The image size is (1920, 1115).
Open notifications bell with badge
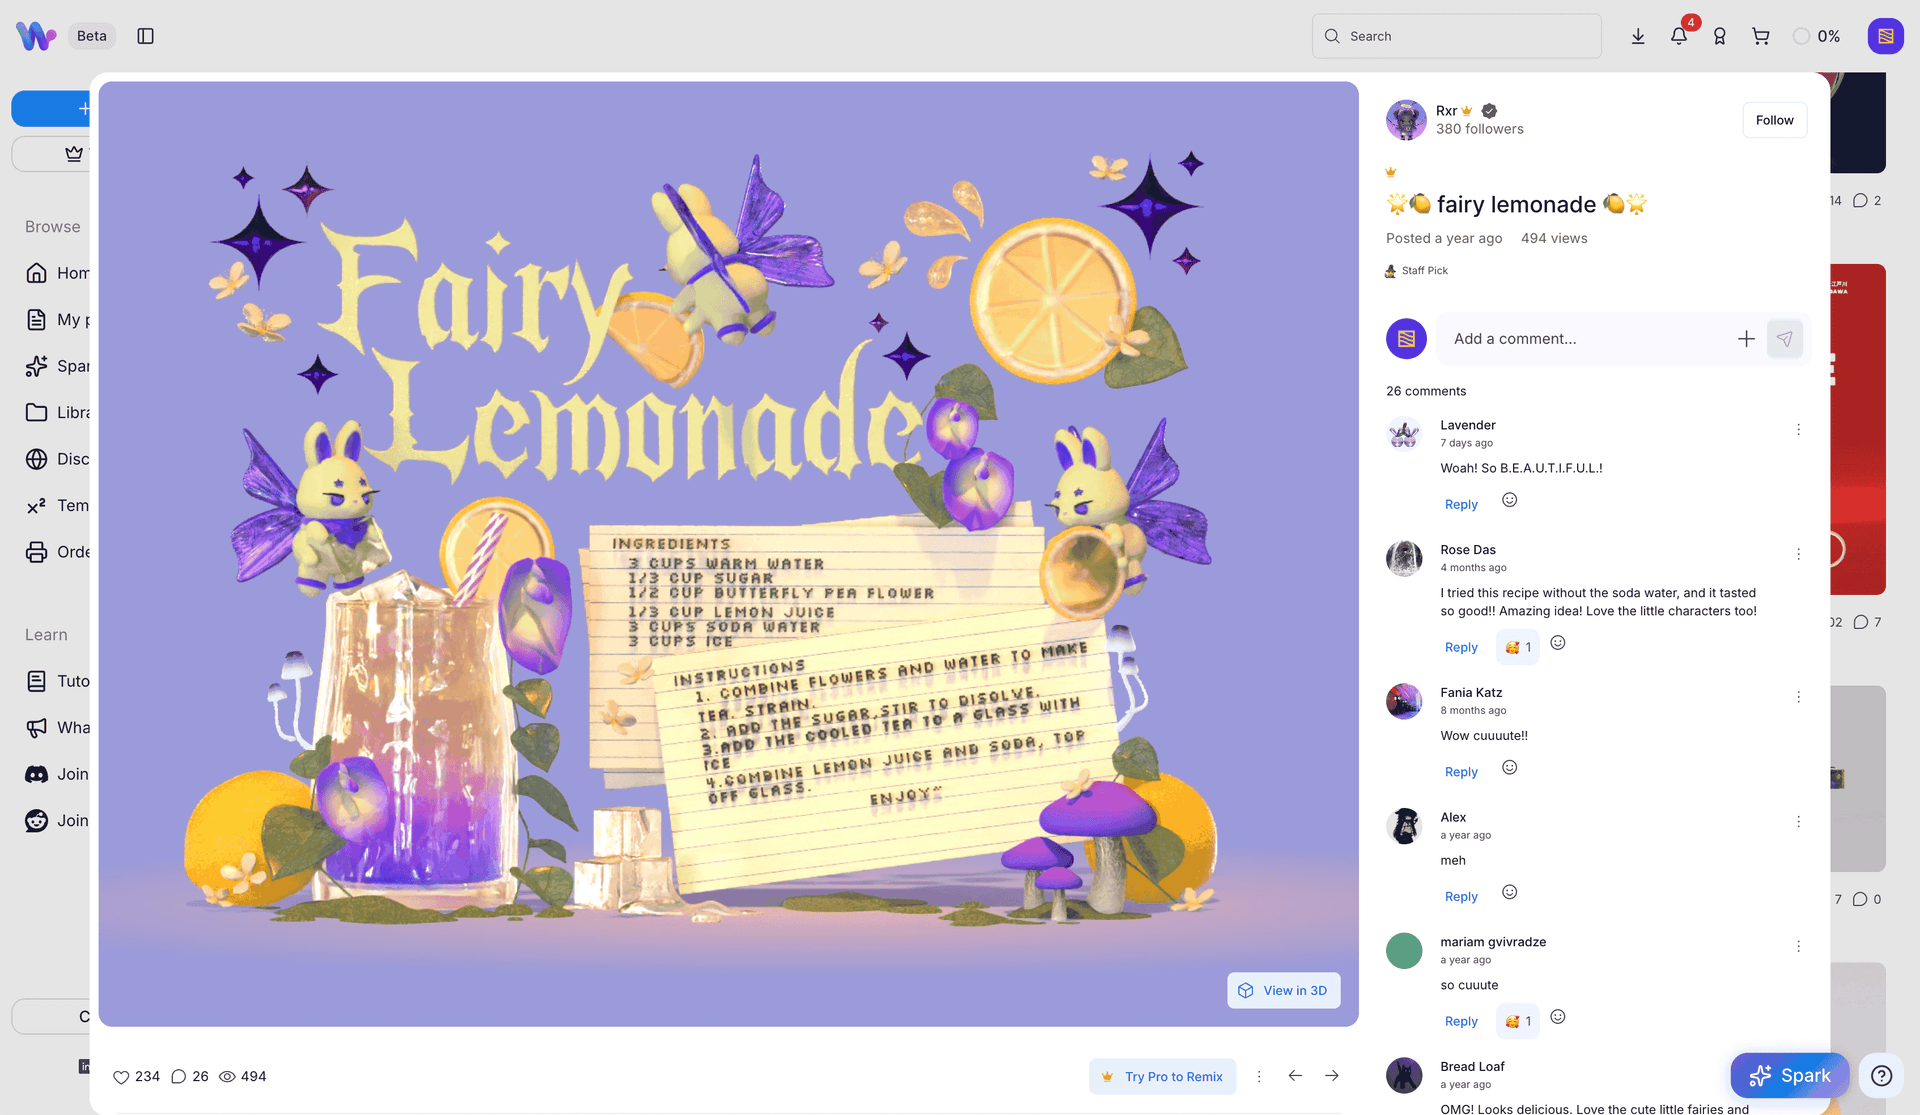click(x=1679, y=36)
